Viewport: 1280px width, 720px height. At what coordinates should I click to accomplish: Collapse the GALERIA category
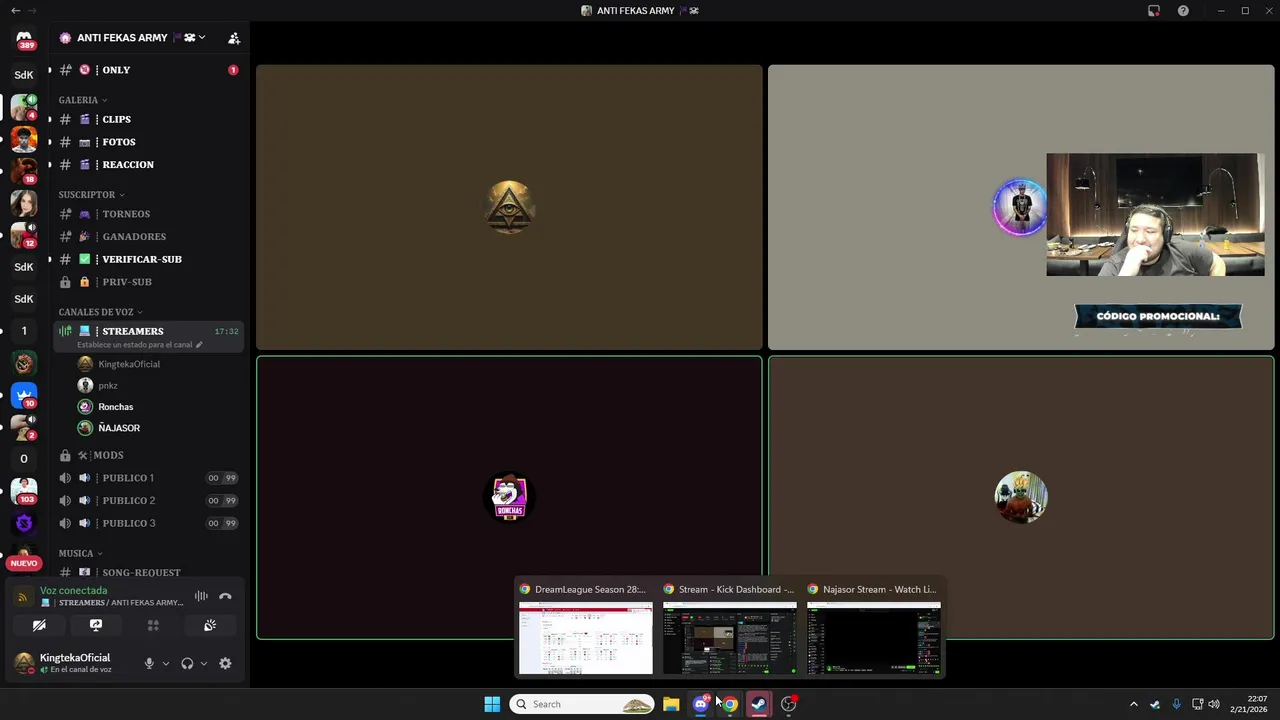[83, 100]
